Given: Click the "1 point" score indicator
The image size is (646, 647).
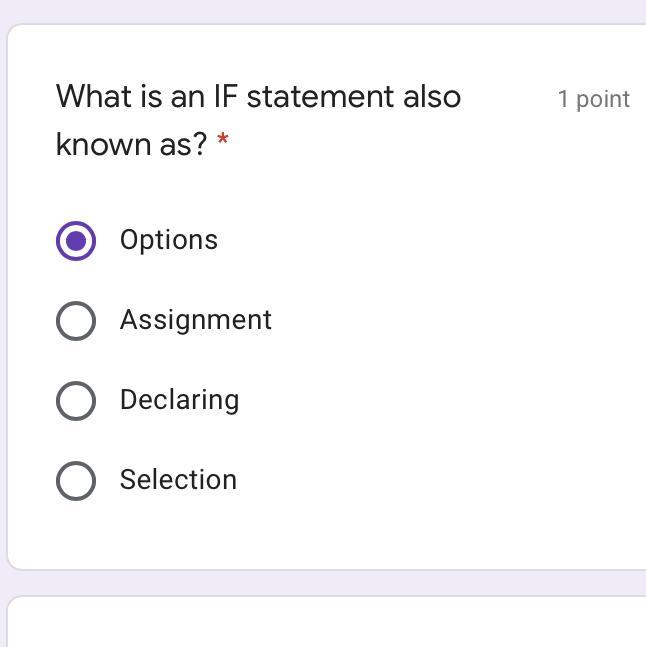Looking at the screenshot, I should pyautogui.click(x=593, y=99).
